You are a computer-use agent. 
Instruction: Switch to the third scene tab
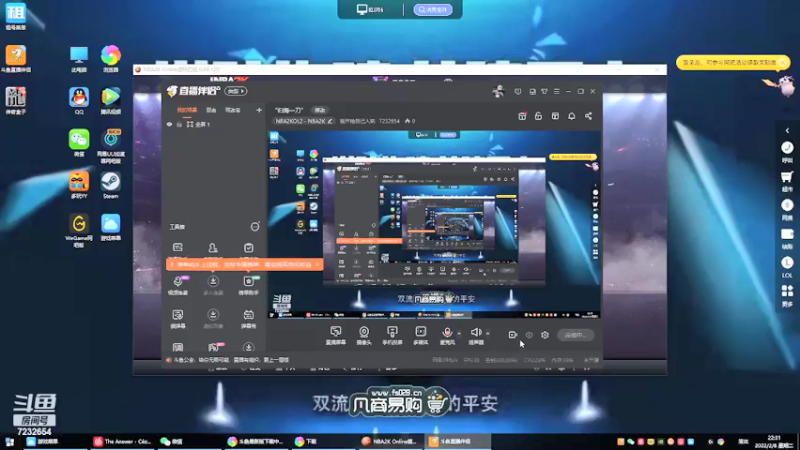[x=233, y=110]
